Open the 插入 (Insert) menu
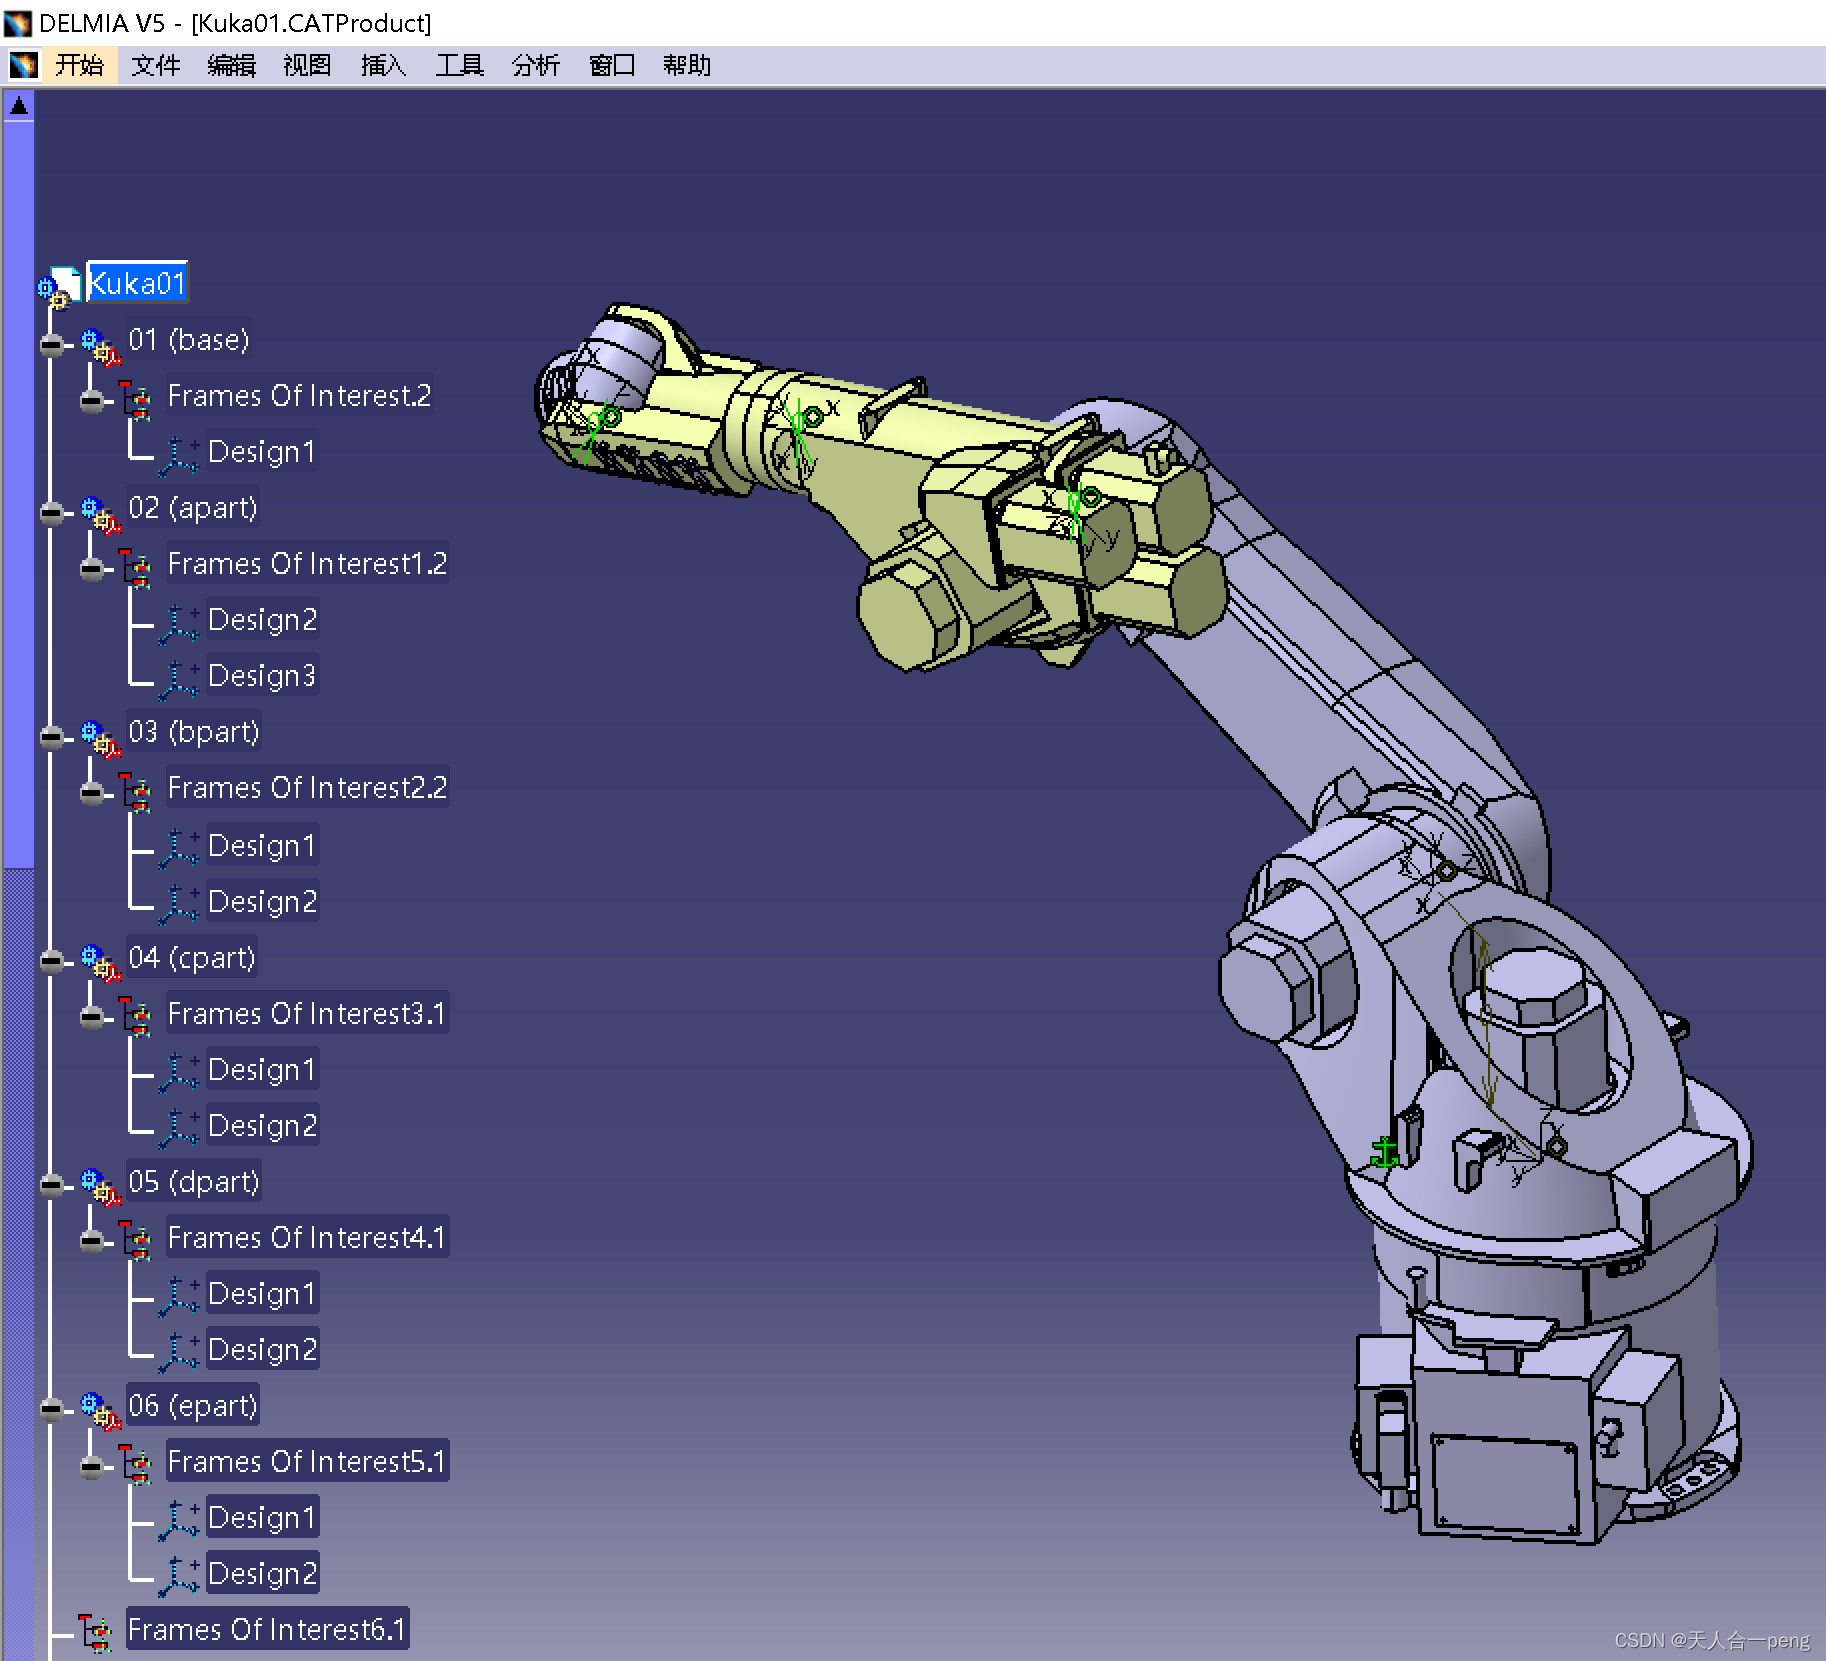This screenshot has height=1661, width=1826. tap(383, 66)
